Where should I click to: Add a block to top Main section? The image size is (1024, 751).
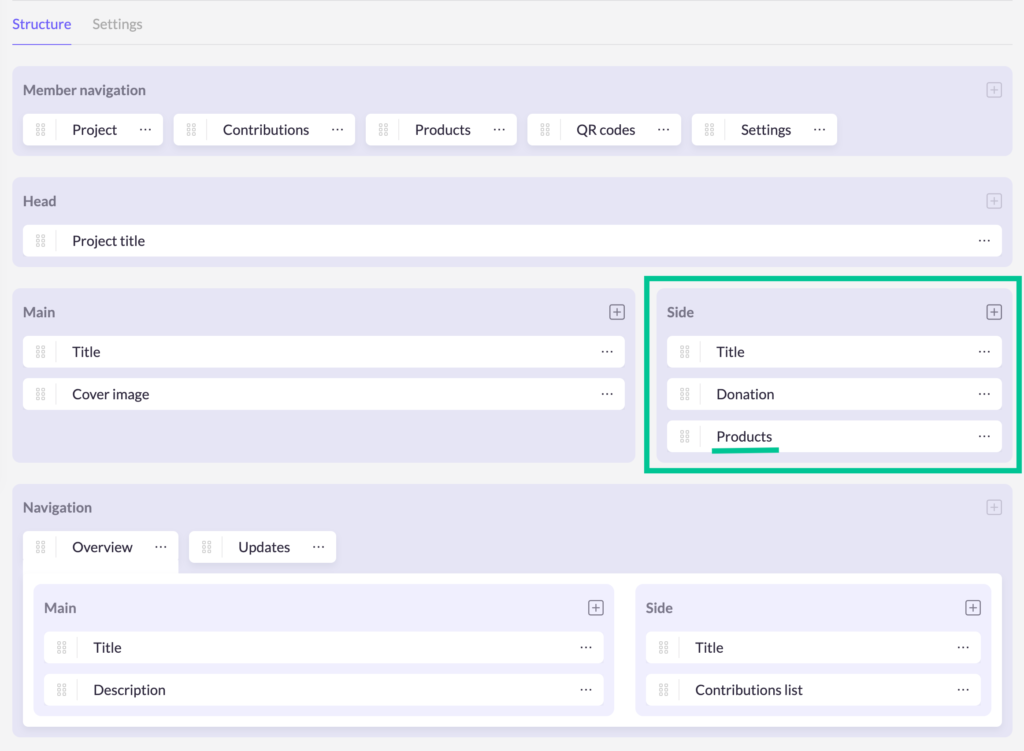[x=616, y=312]
